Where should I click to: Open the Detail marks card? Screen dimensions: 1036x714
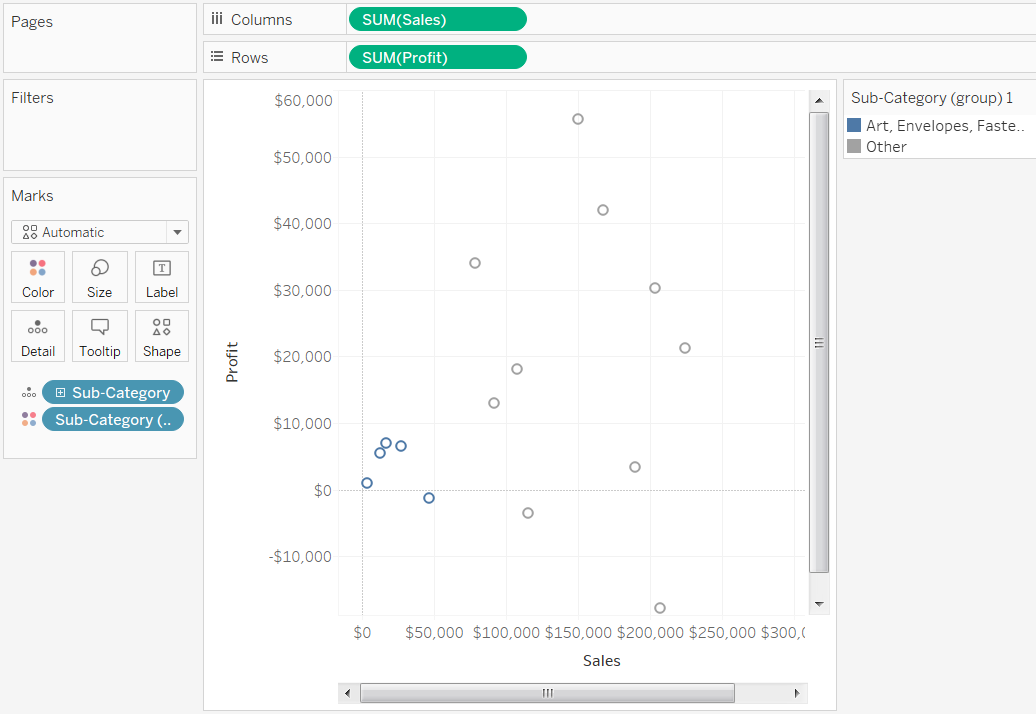click(x=38, y=336)
